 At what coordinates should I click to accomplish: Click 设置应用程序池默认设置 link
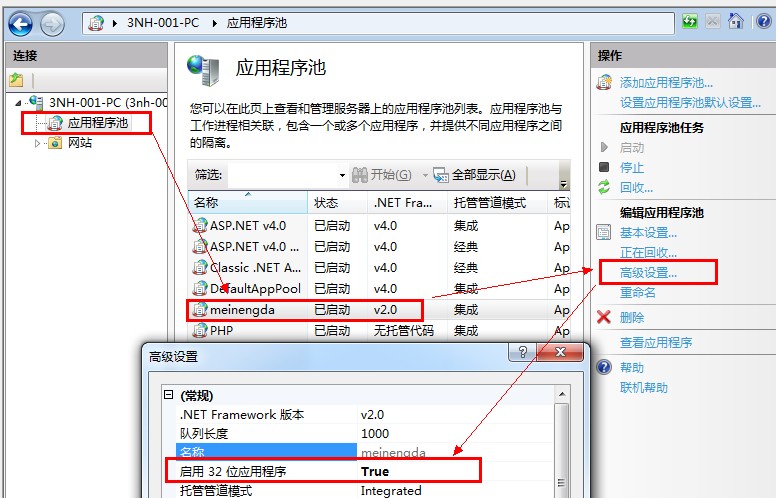click(690, 102)
